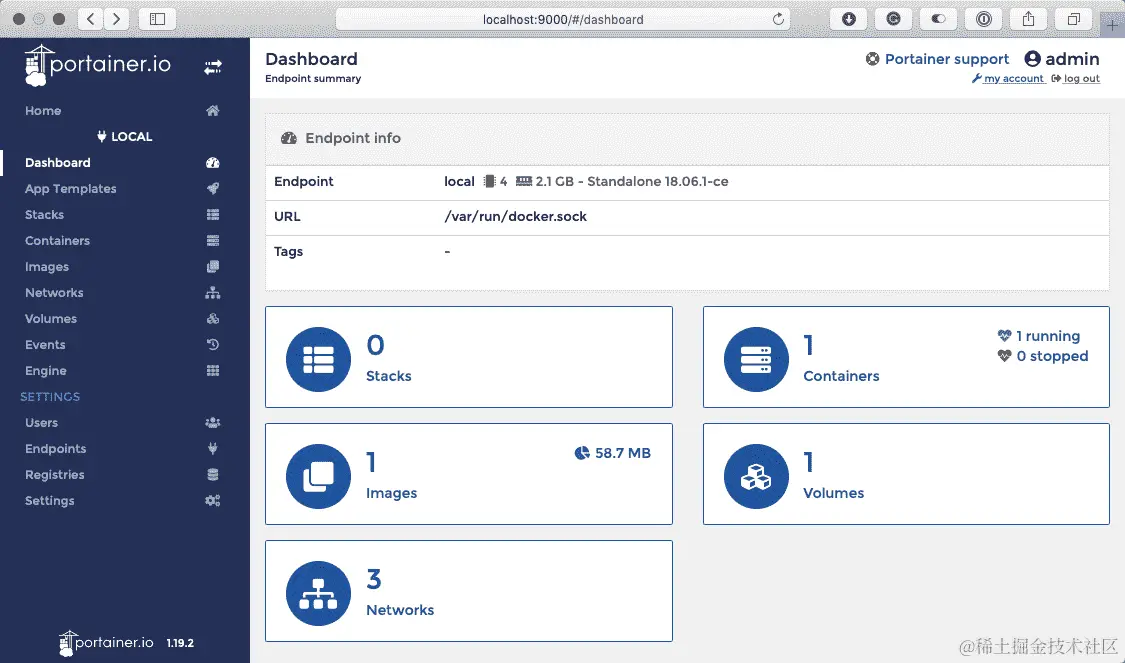
Task: Toggle the browser extension switch icon
Action: pos(938,19)
